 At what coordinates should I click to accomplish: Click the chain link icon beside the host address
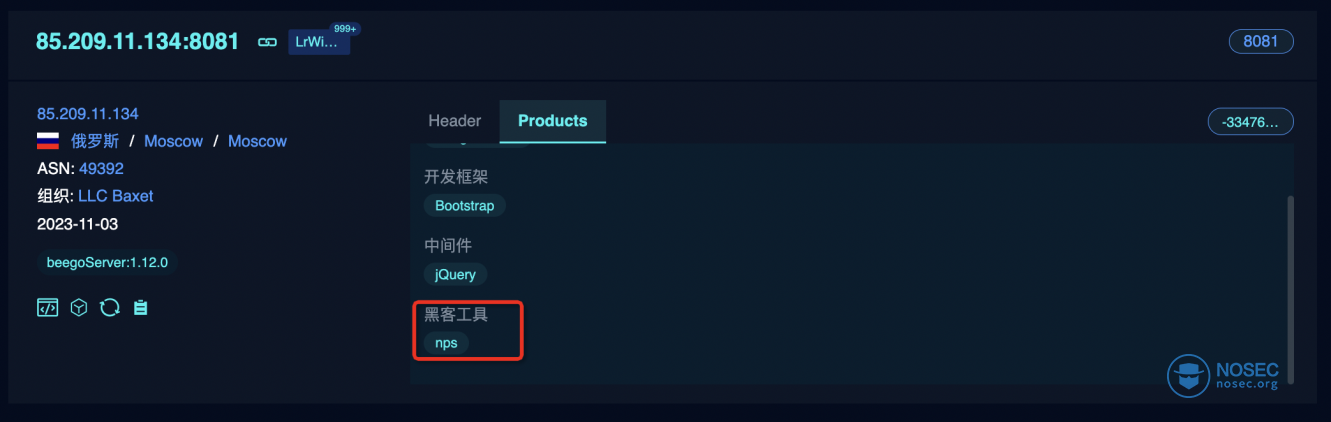[x=267, y=42]
